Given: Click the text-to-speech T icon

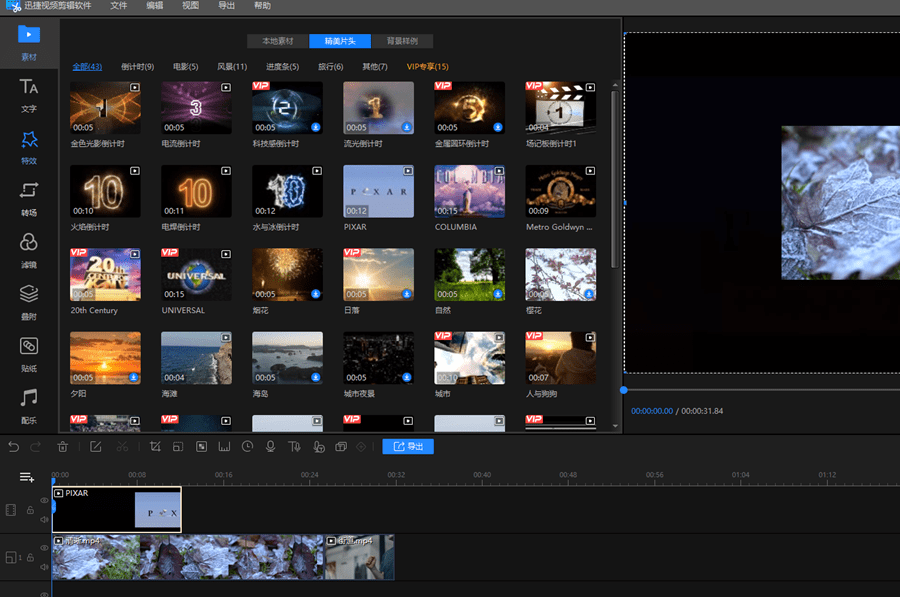Looking at the screenshot, I should coord(294,447).
